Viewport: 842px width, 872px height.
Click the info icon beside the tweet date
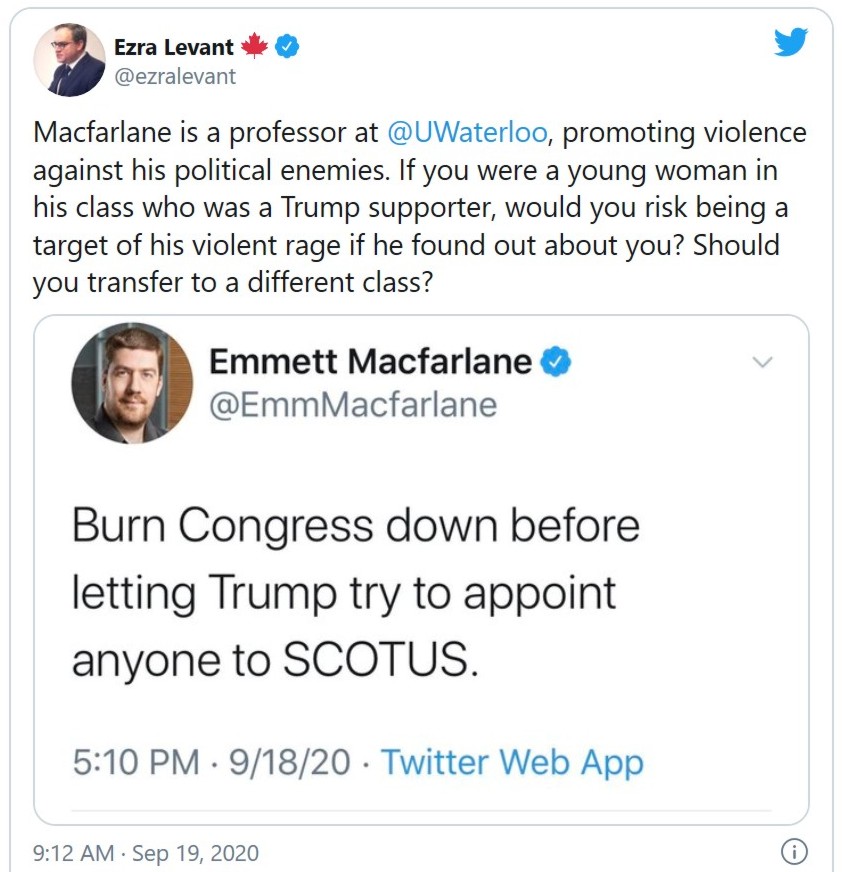point(792,853)
